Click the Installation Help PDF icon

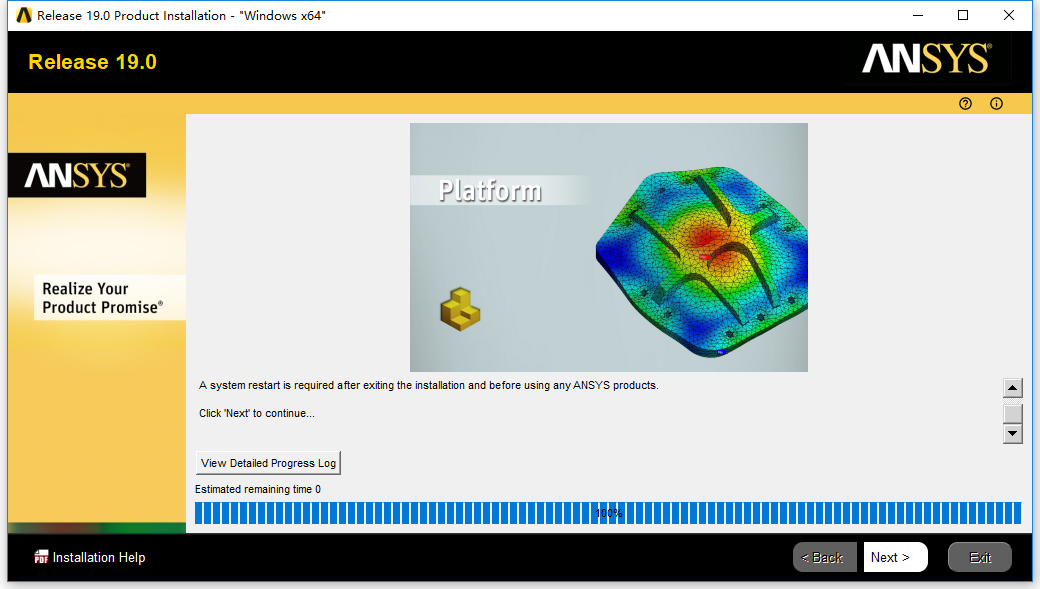tap(41, 557)
